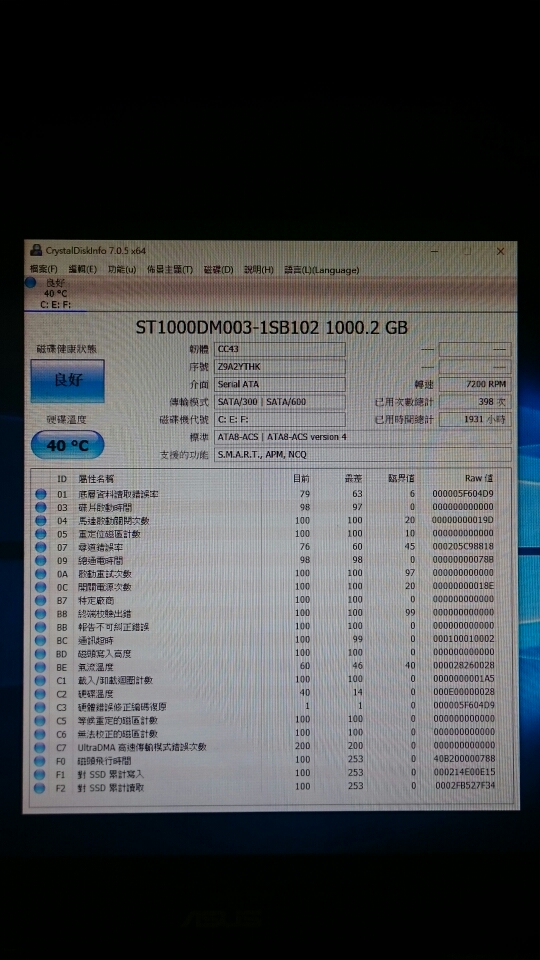
Task: Click the blue 良好 health status button
Action: tap(67, 380)
